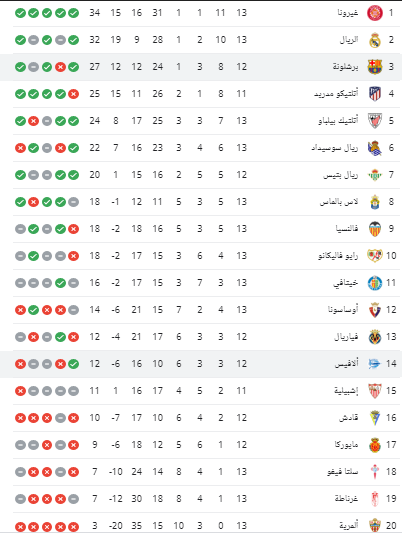The image size is (402, 535).
Task: Select the team name إشبيلية
Action: (346, 391)
